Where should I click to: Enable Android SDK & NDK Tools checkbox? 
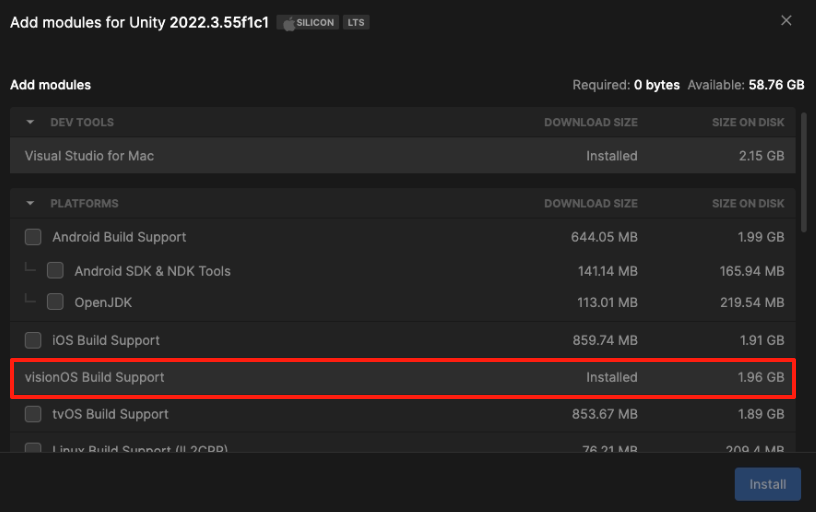coord(55,271)
